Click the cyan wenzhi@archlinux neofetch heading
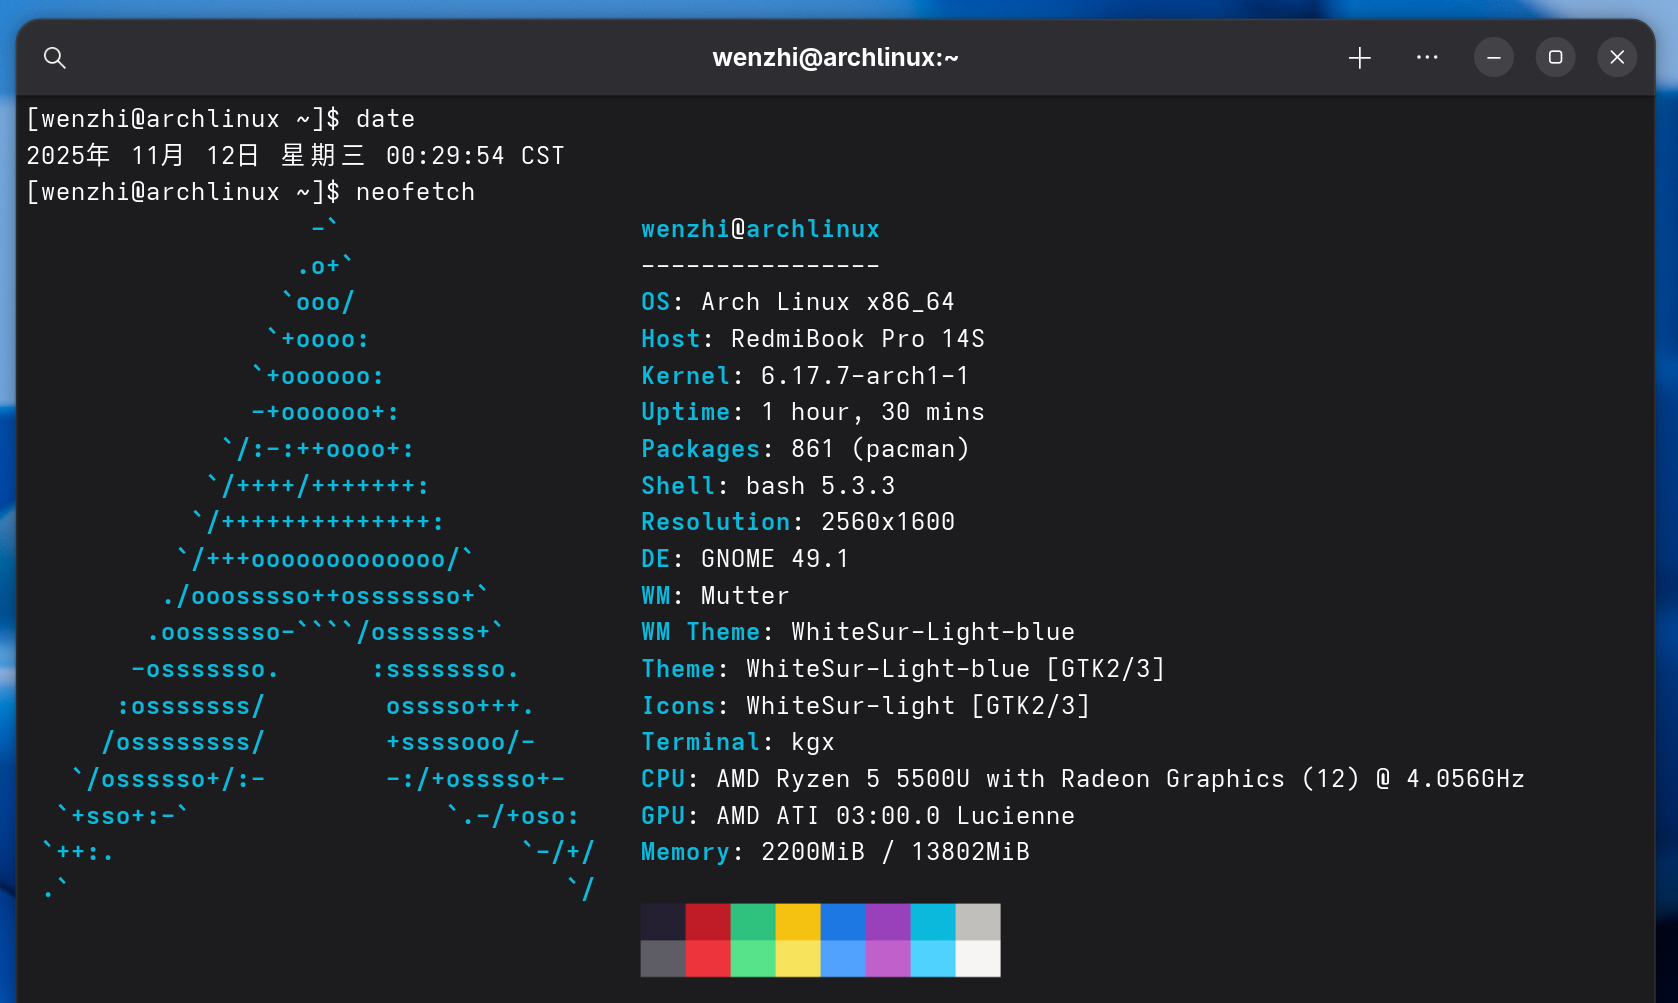Screen dimensions: 1678x1003 click(760, 229)
